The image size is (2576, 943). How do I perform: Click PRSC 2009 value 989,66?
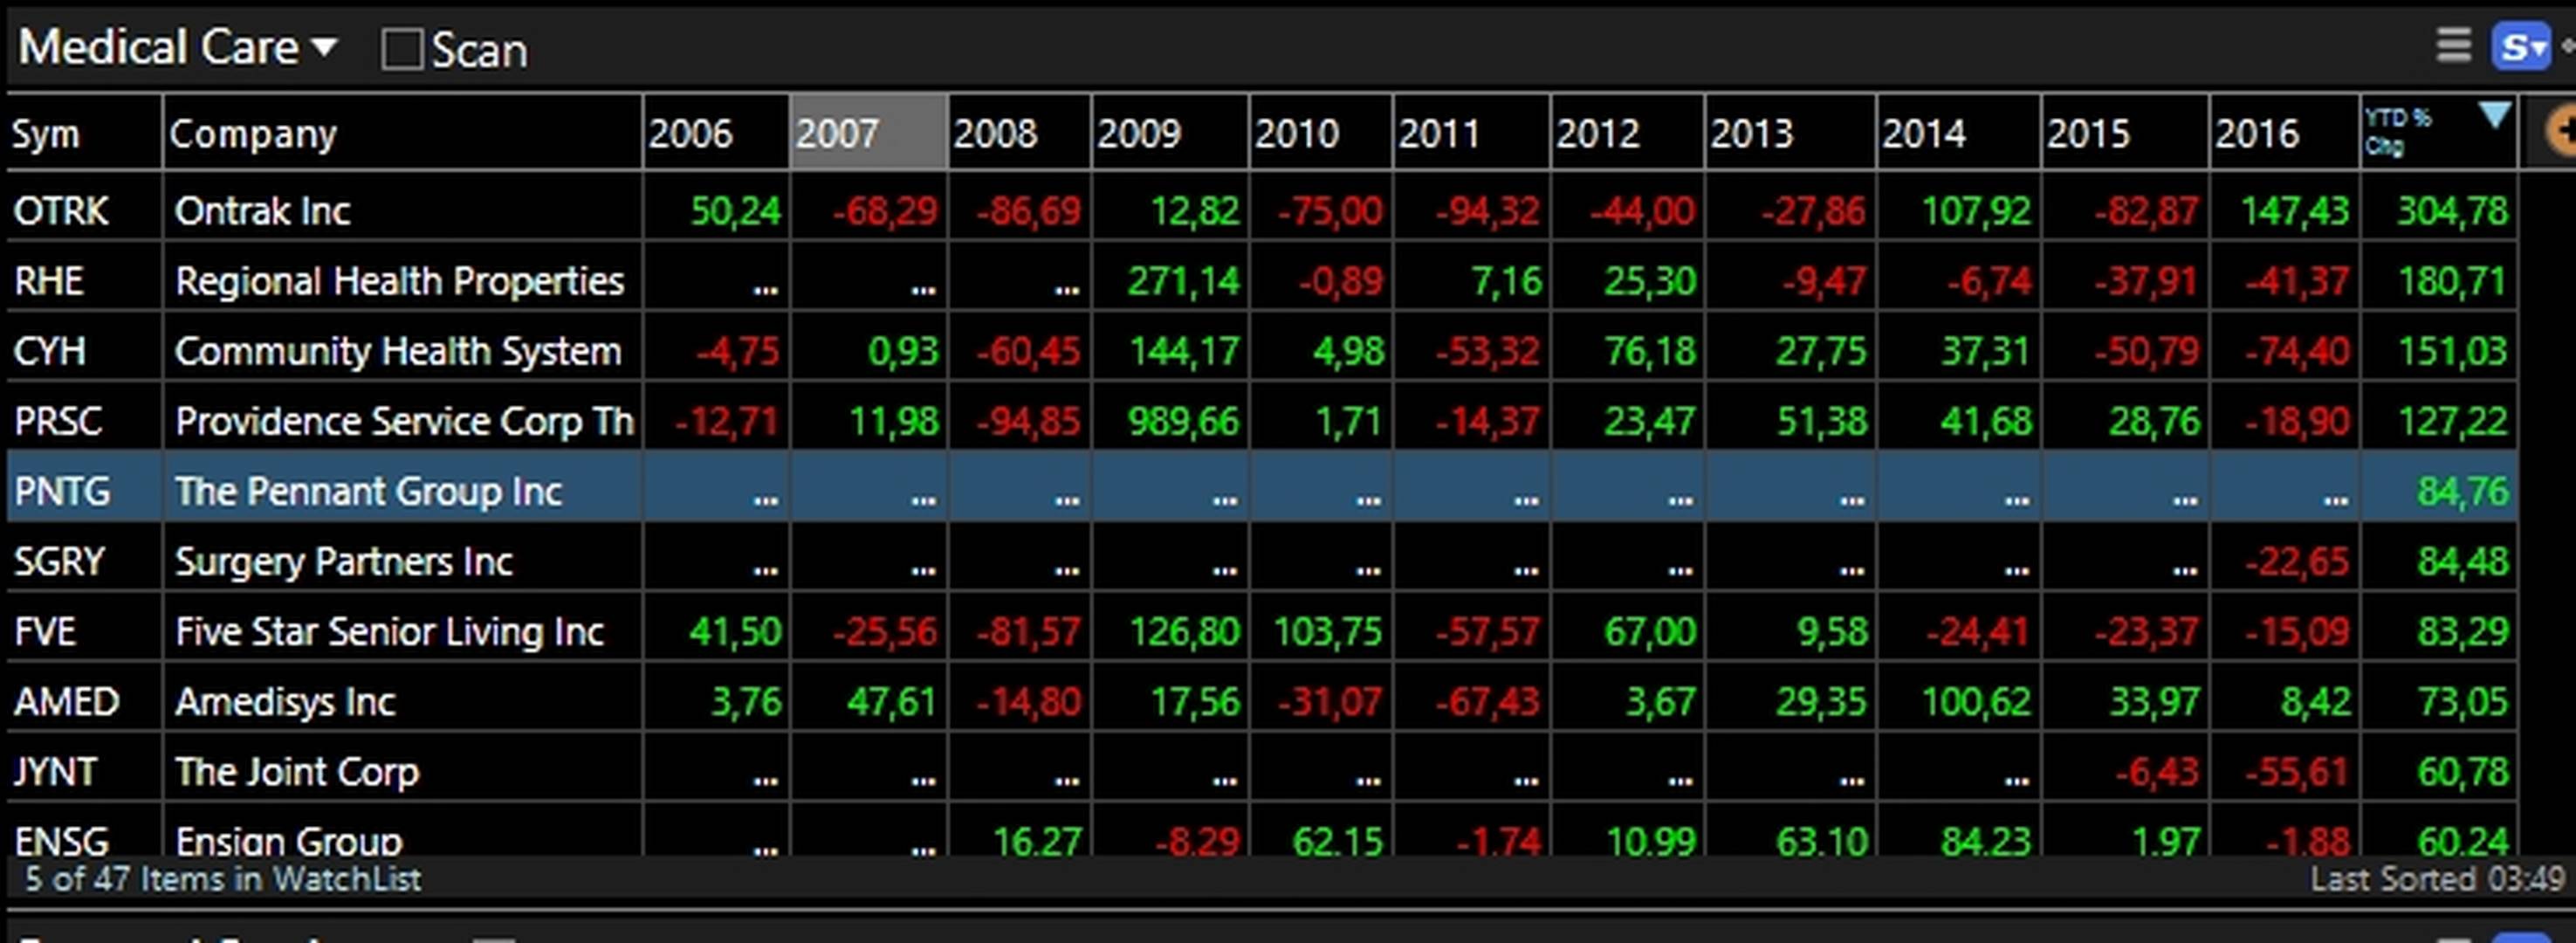tap(1184, 421)
